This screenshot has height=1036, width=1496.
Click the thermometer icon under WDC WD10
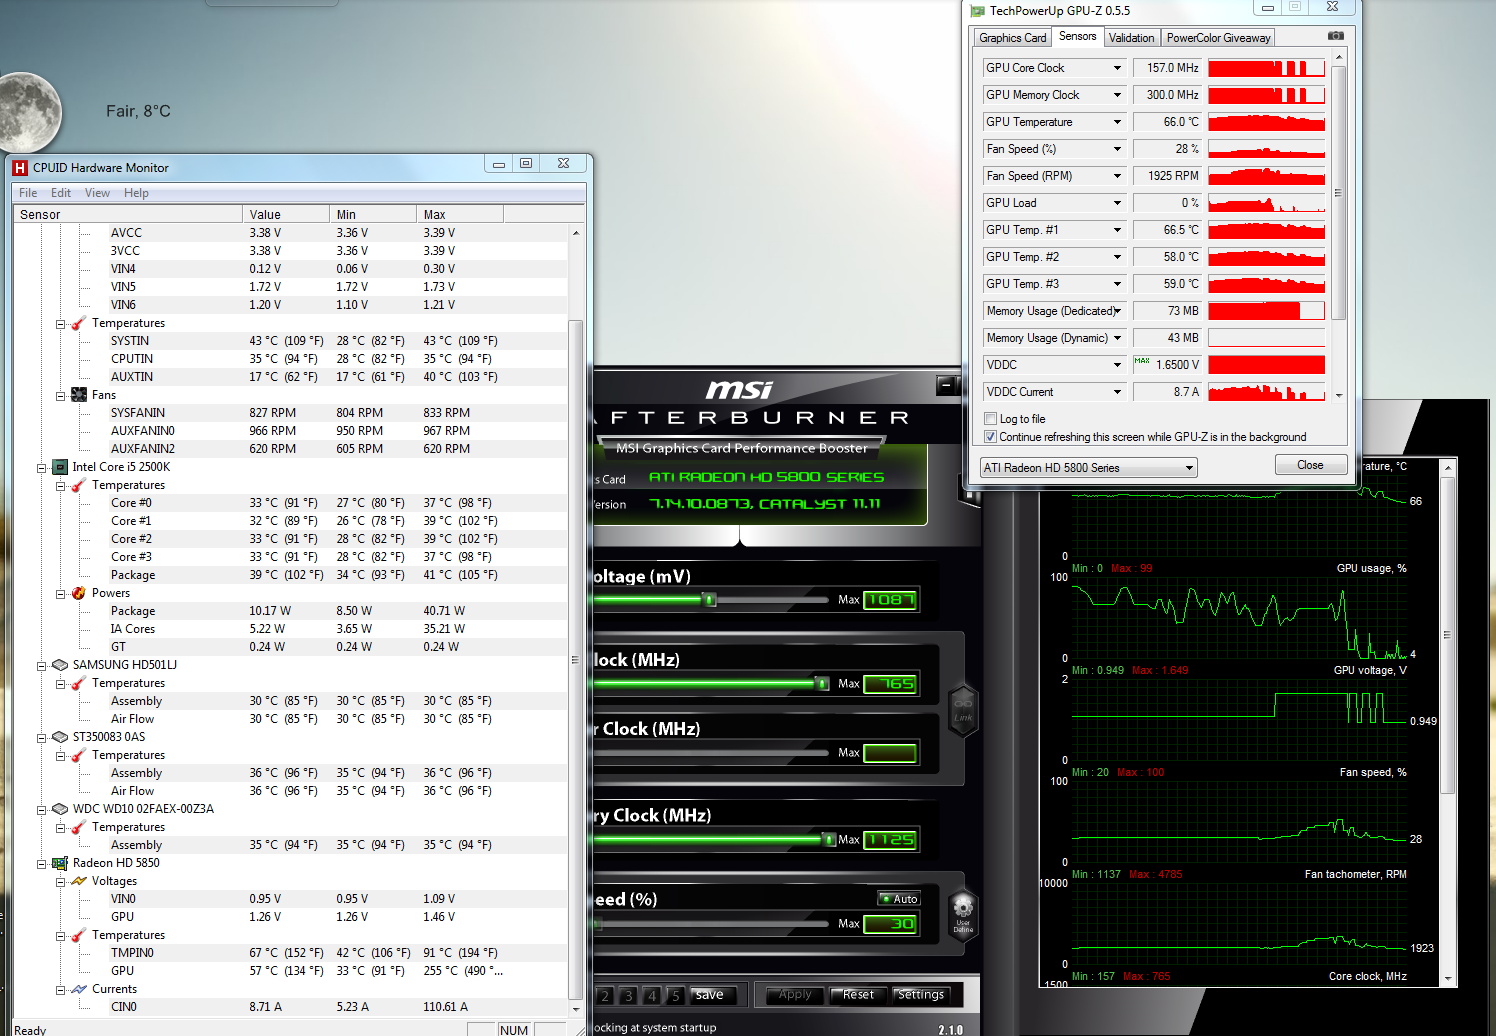click(x=79, y=827)
